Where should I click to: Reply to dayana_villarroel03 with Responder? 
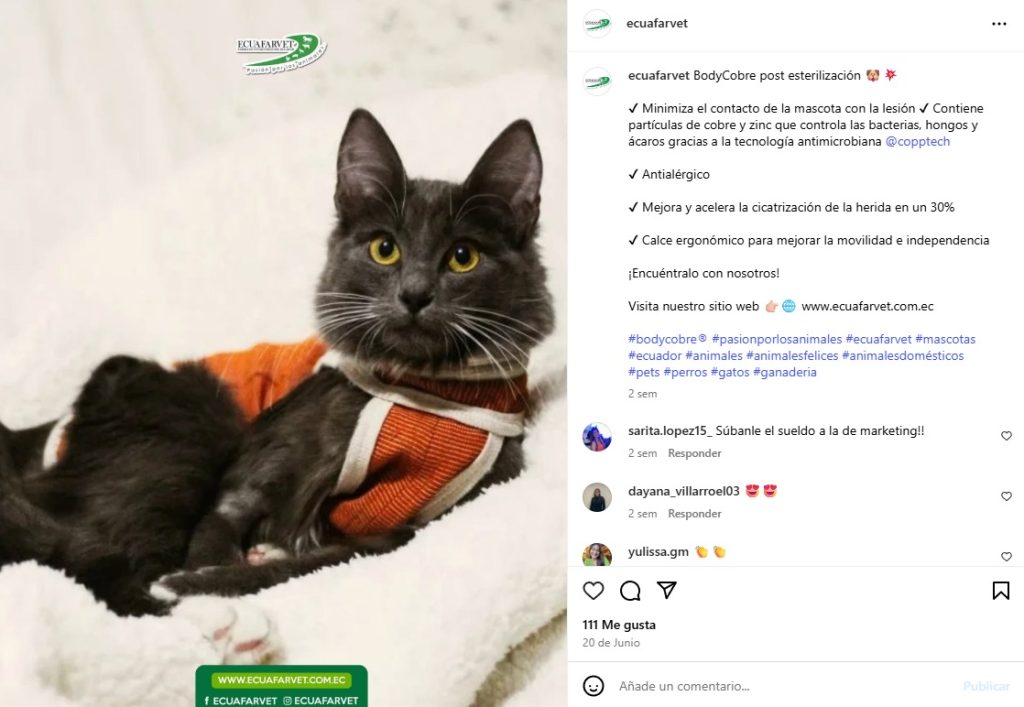694,514
